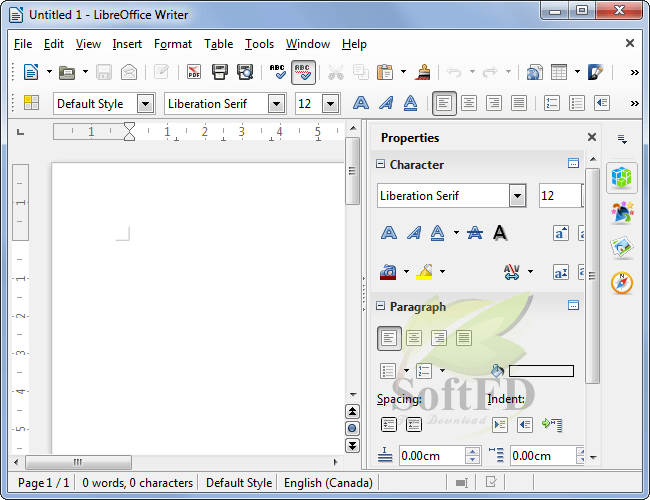Screen dimensions: 650x500
Task: Toggle Underline in formatting toolbar
Action: pyautogui.click(x=410, y=103)
